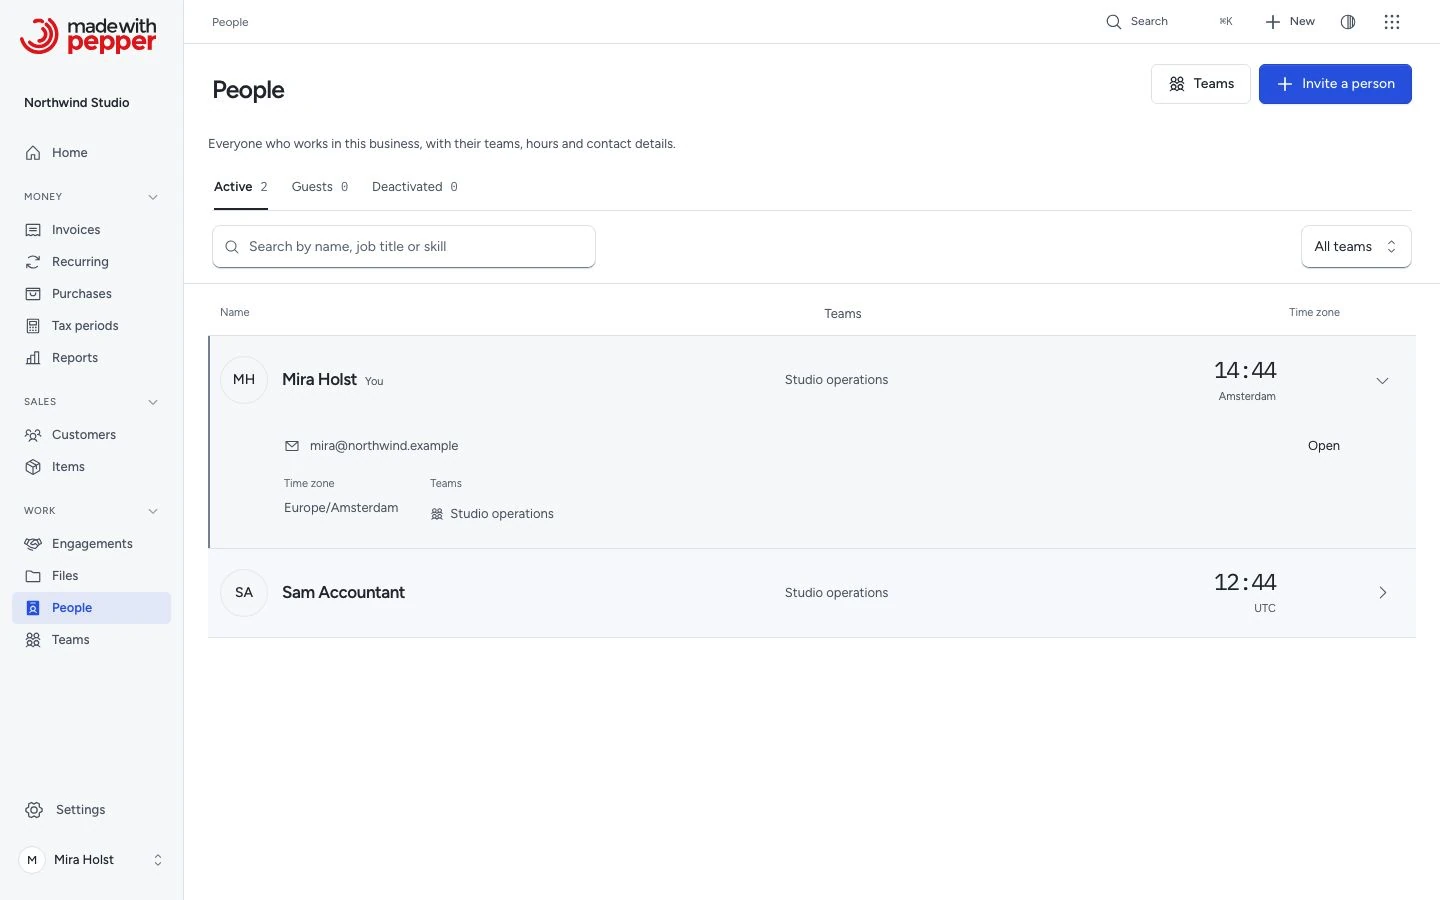The height and width of the screenshot is (900, 1440).
Task: Click Open on Mira Holst's profile
Action: (x=1324, y=446)
